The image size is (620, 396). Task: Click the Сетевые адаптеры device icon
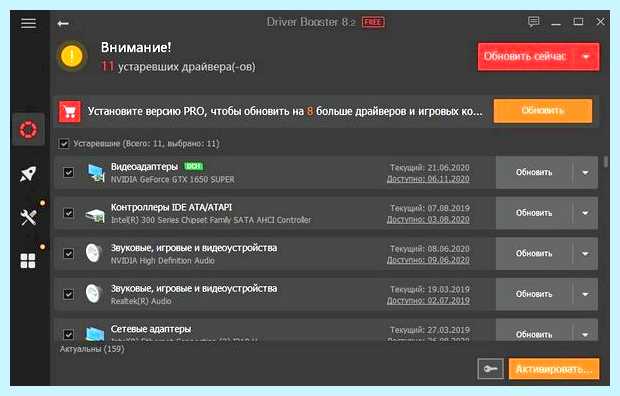[95, 334]
